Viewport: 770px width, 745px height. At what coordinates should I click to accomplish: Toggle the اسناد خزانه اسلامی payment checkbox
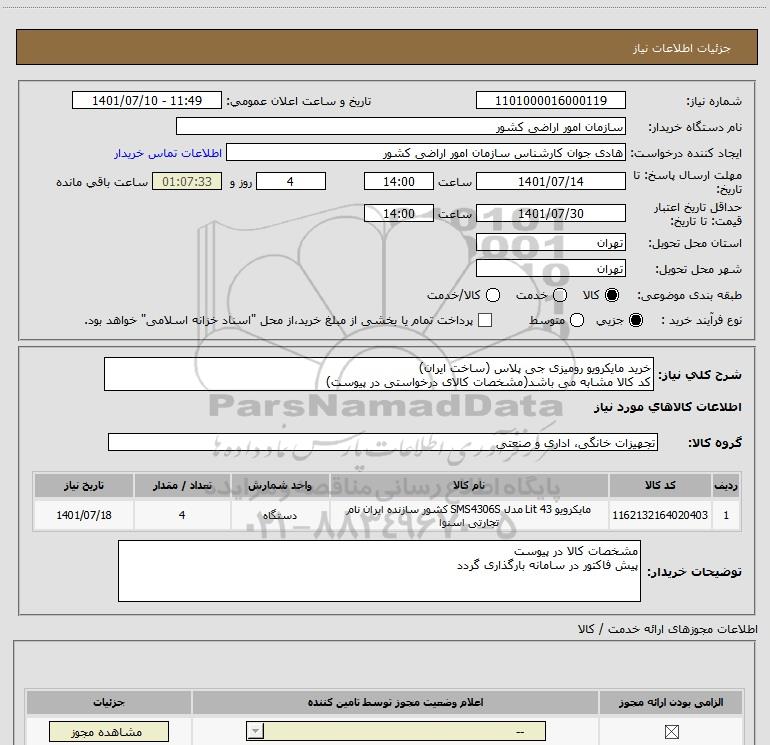(x=485, y=320)
